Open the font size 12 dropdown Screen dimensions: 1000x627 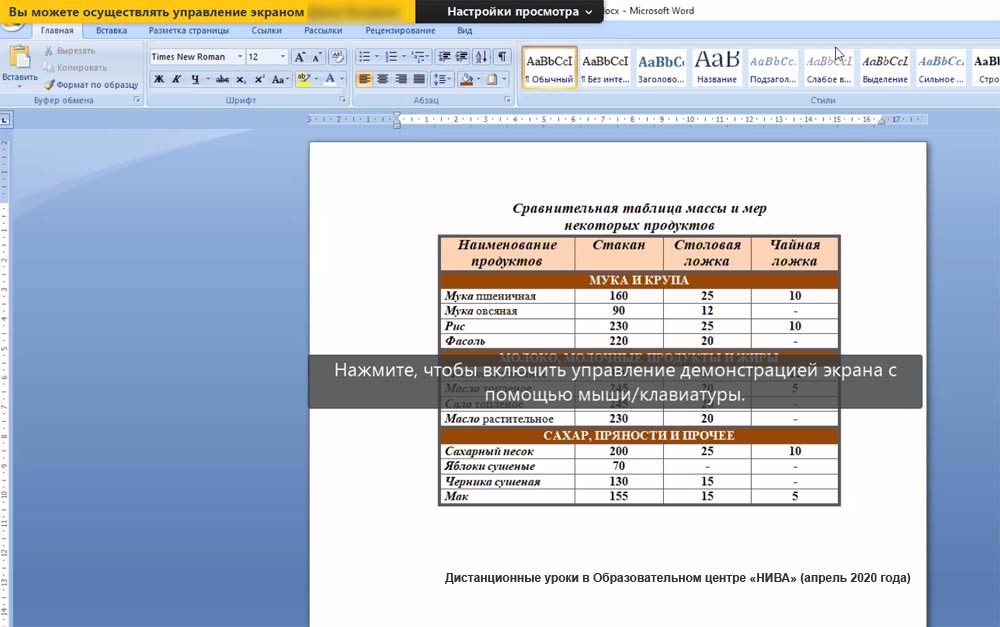(x=283, y=57)
